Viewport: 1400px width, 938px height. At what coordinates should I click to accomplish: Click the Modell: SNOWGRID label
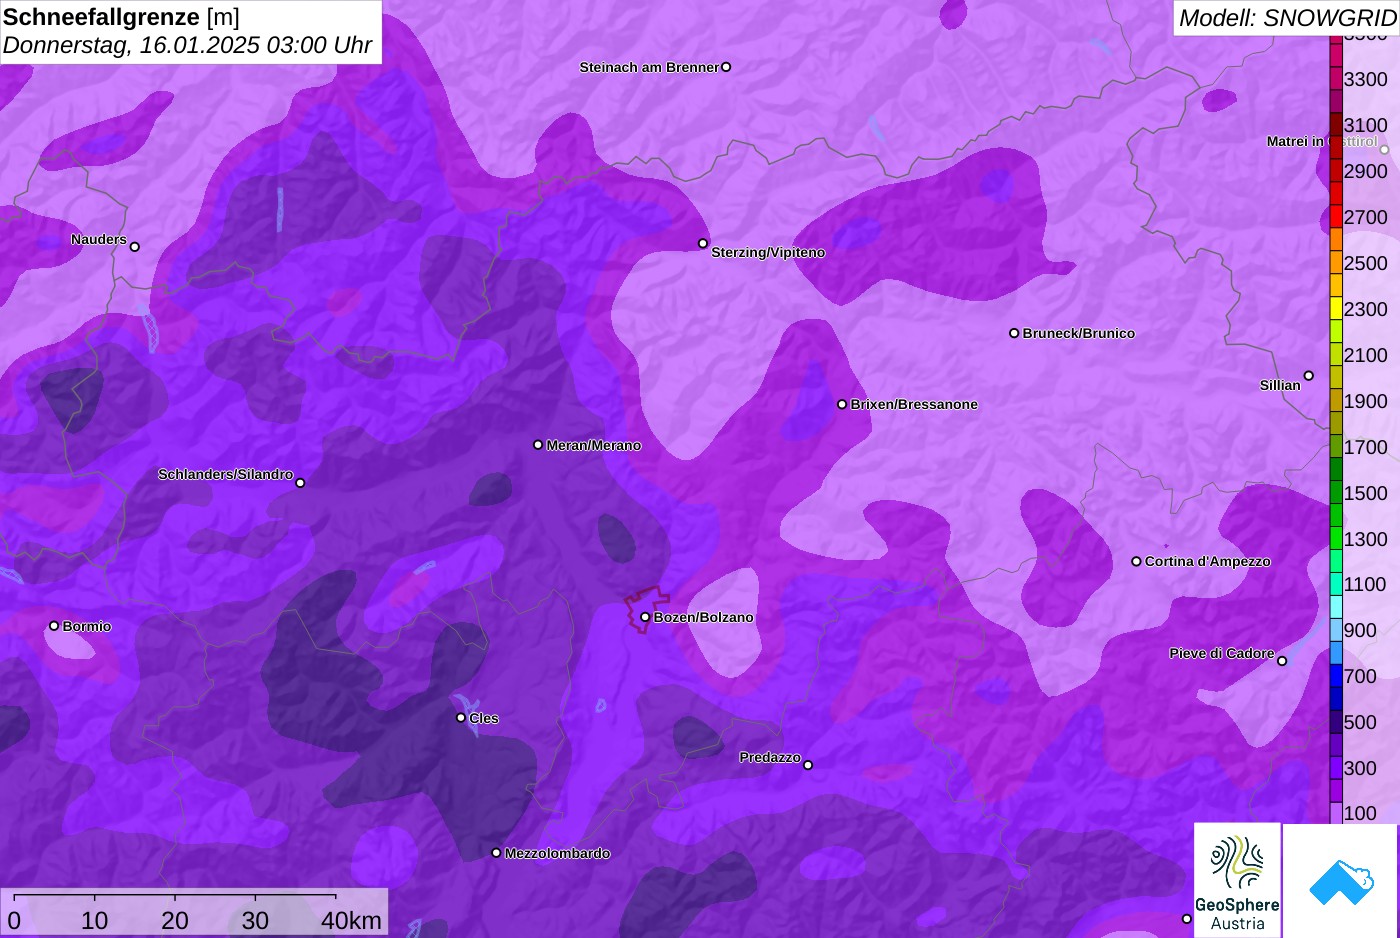(x=1287, y=18)
